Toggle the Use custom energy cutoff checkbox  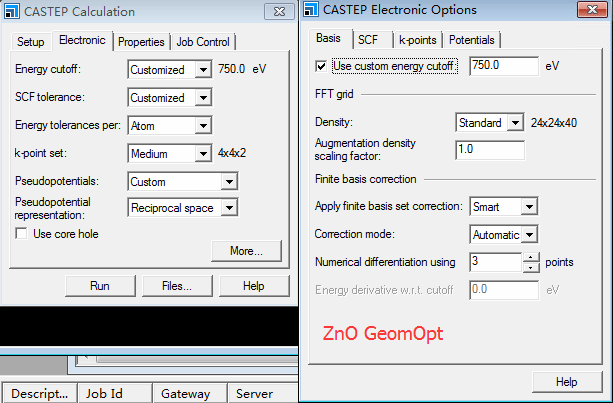(321, 66)
